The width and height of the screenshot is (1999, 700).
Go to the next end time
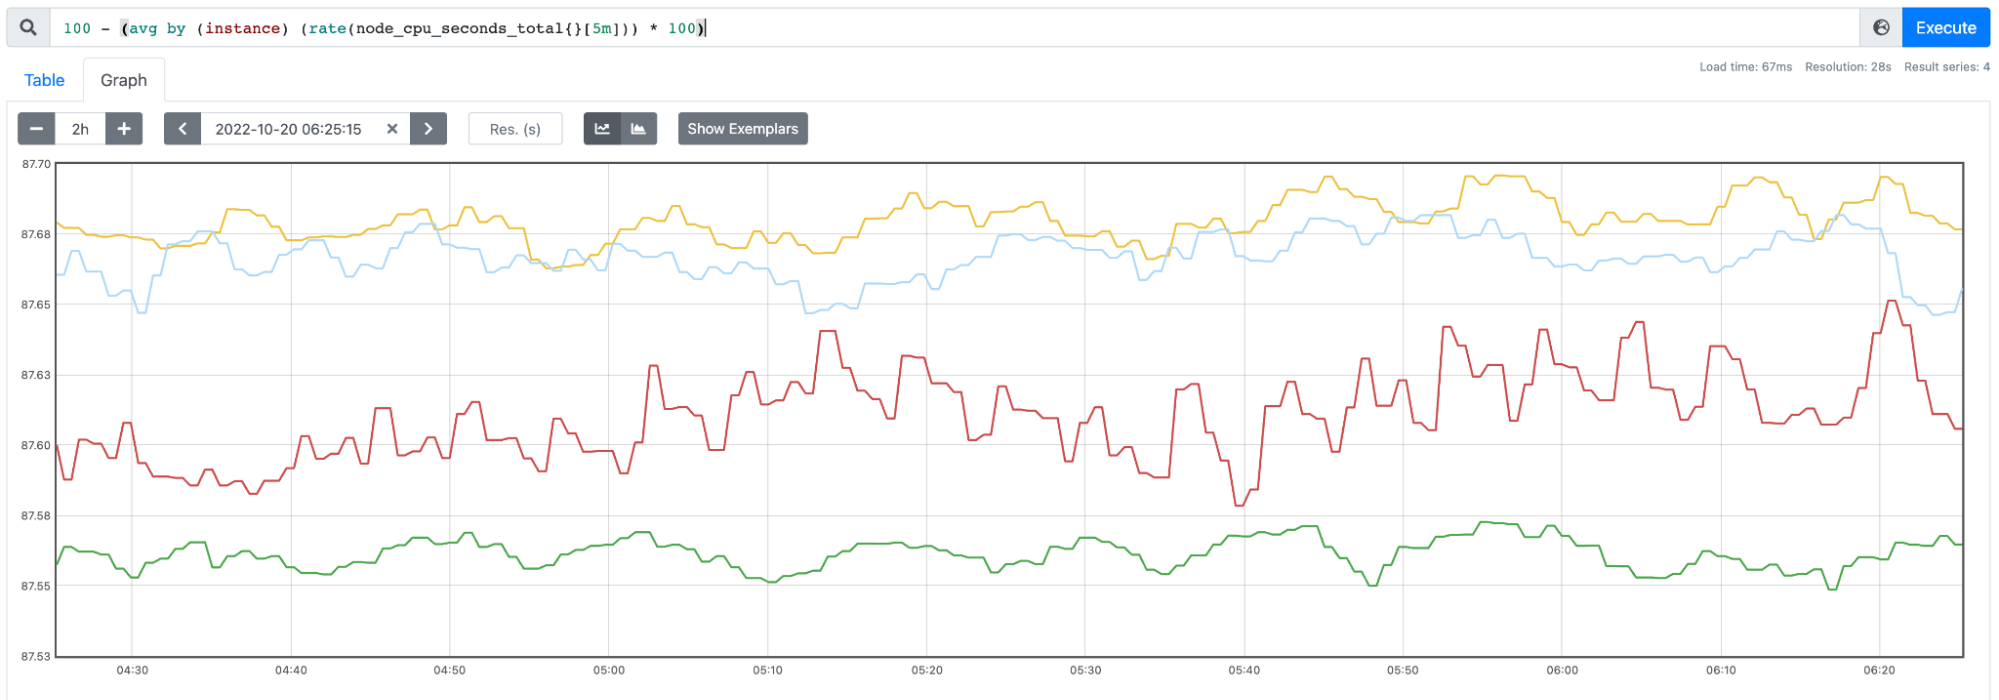tap(428, 129)
